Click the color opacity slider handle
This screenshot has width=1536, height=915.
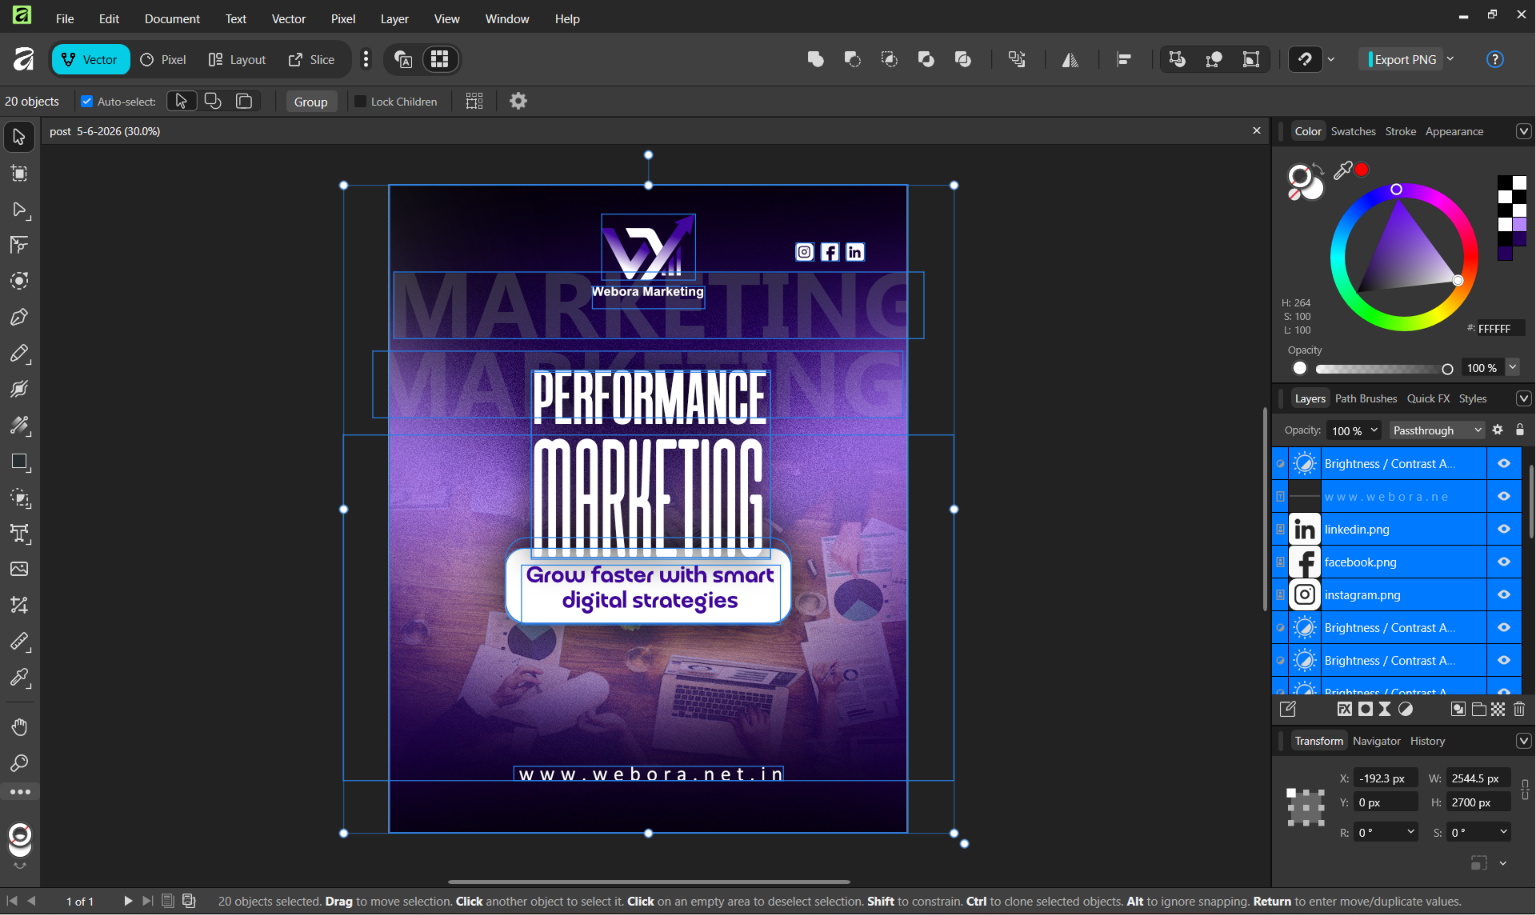[1447, 369]
